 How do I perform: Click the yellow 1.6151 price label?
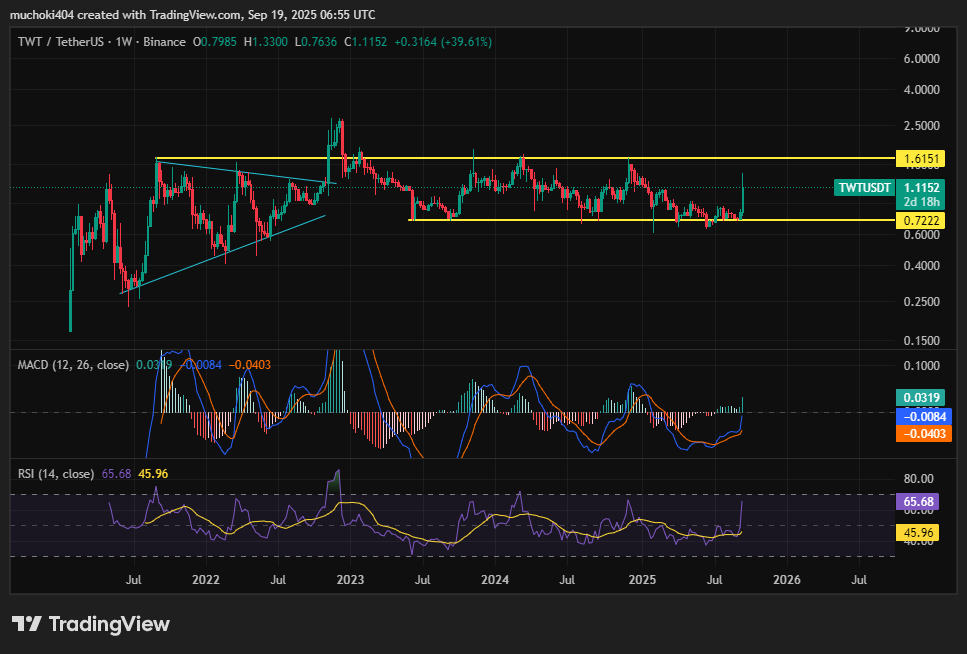[x=921, y=159]
